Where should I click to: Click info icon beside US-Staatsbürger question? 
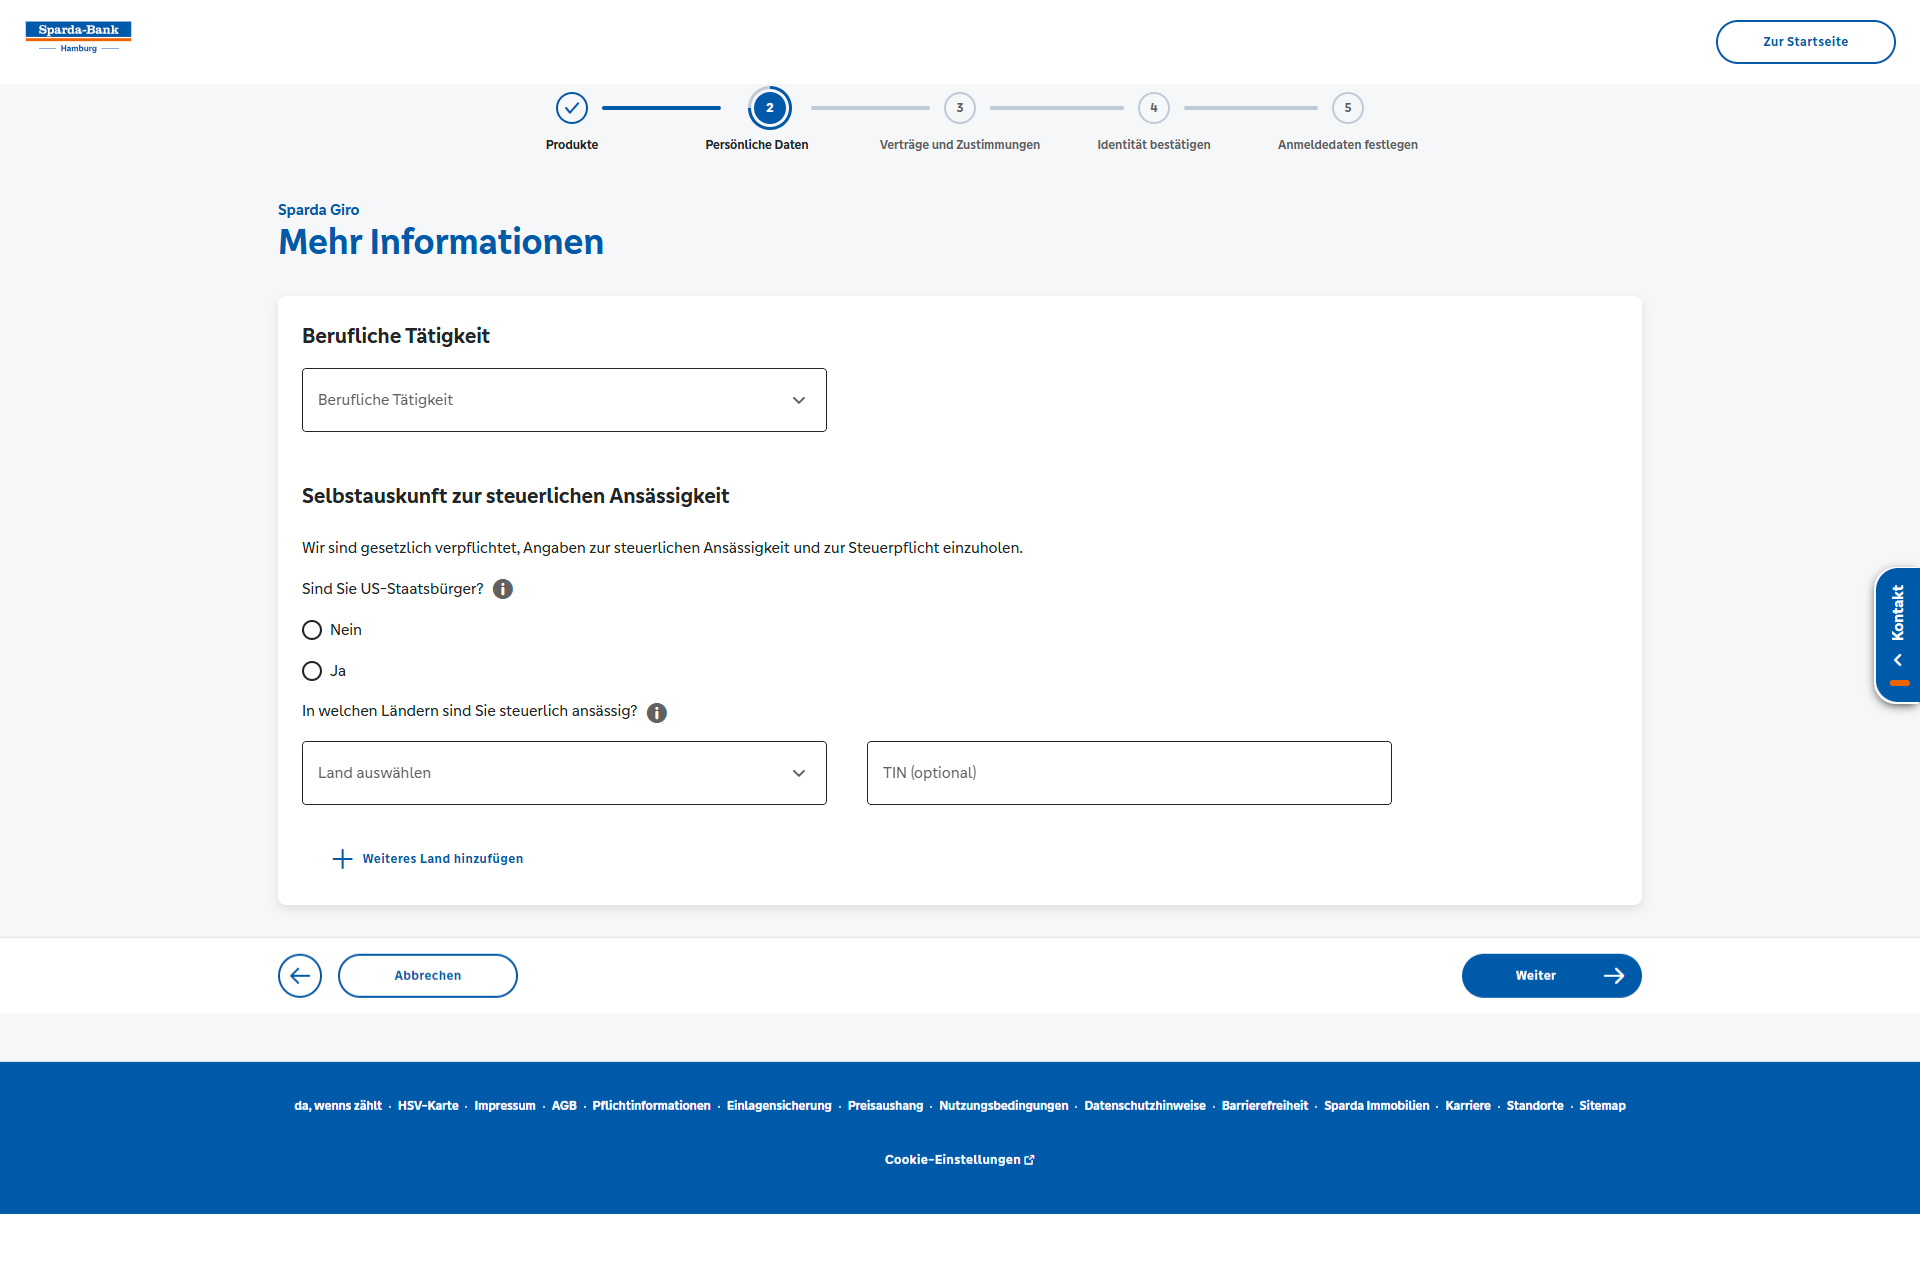(503, 589)
